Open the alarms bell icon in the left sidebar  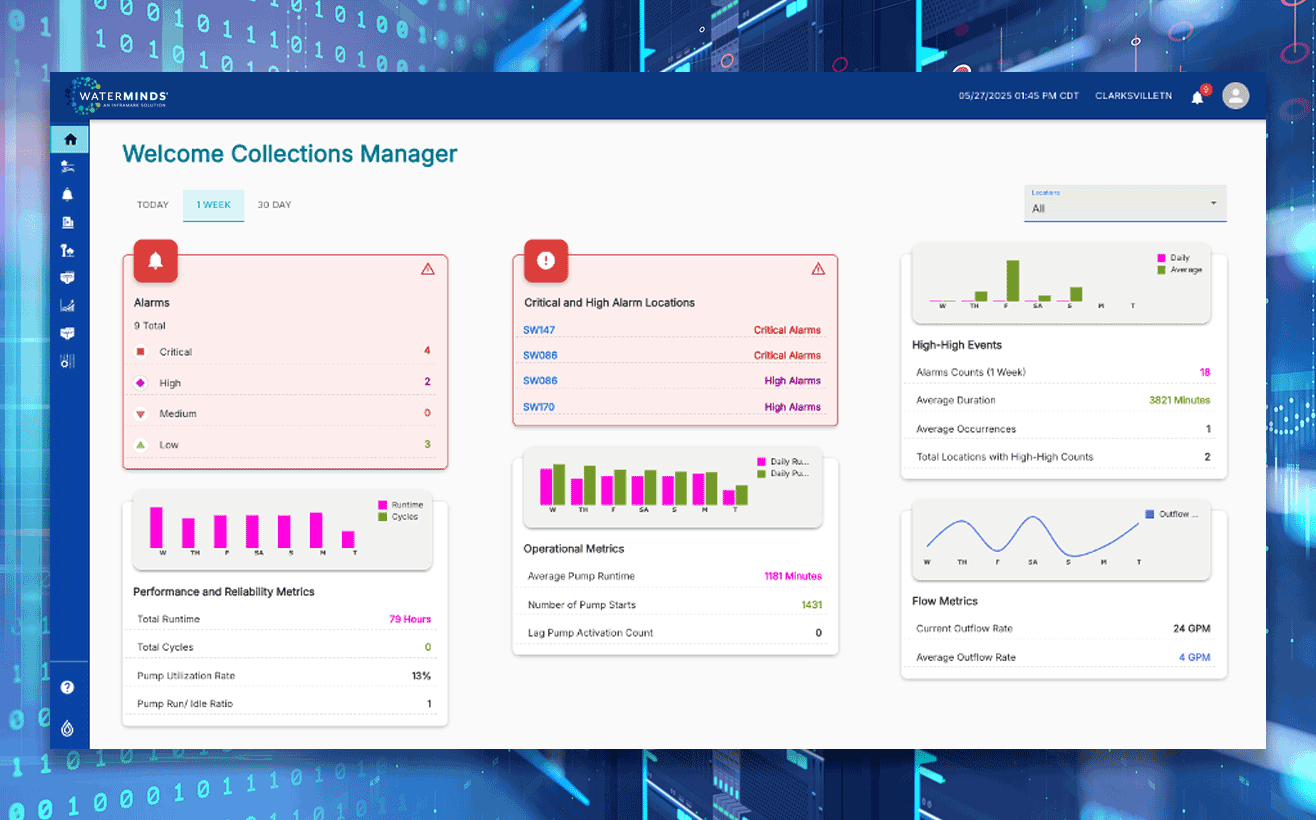click(68, 194)
